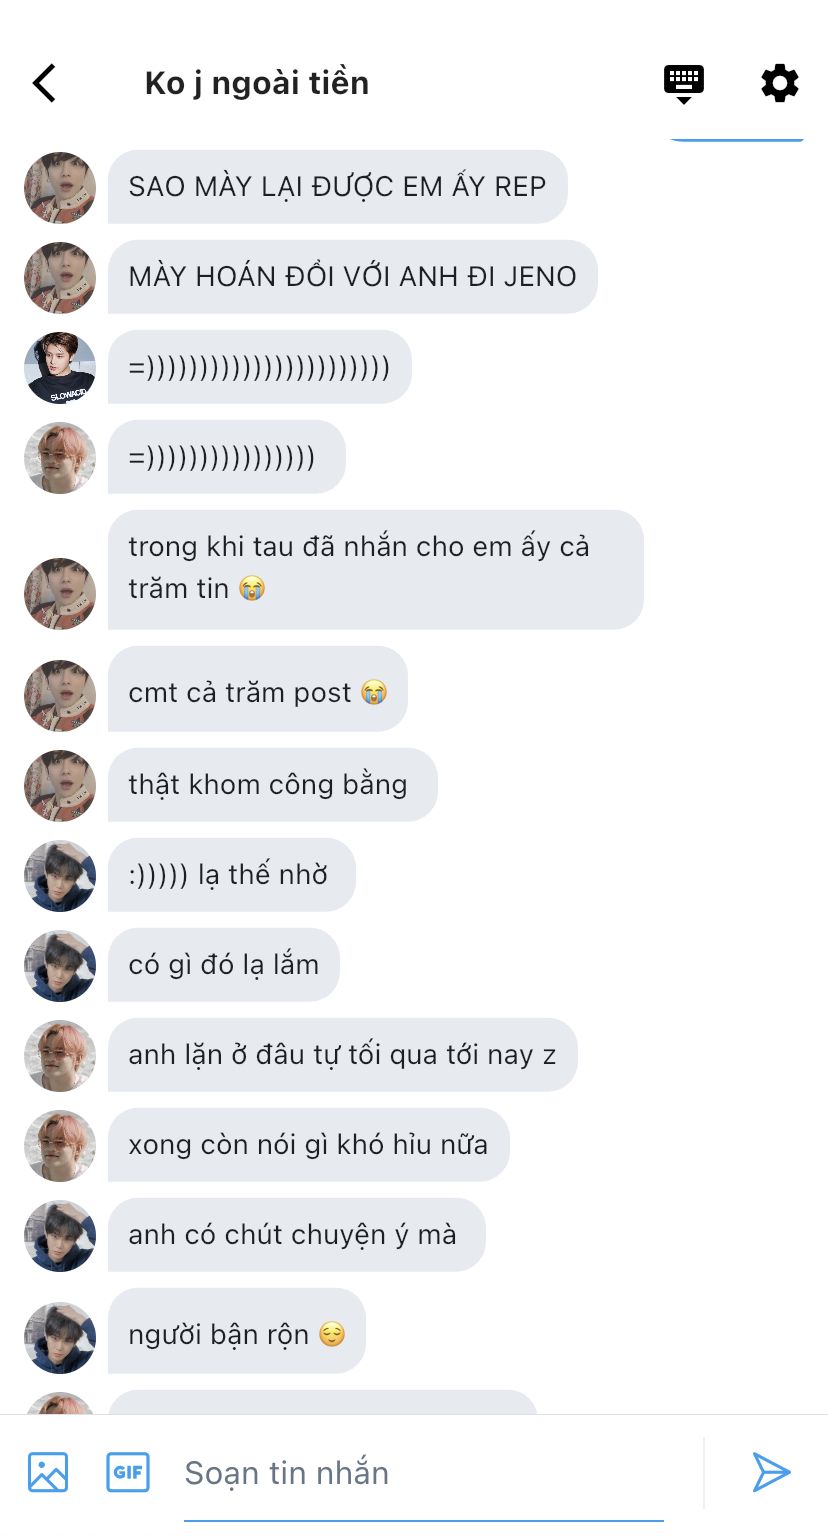The height and width of the screenshot is (1536, 828).
Task: Tap pink-haired avatar by 'anh lặn ở đâu' message
Action: click(60, 1056)
